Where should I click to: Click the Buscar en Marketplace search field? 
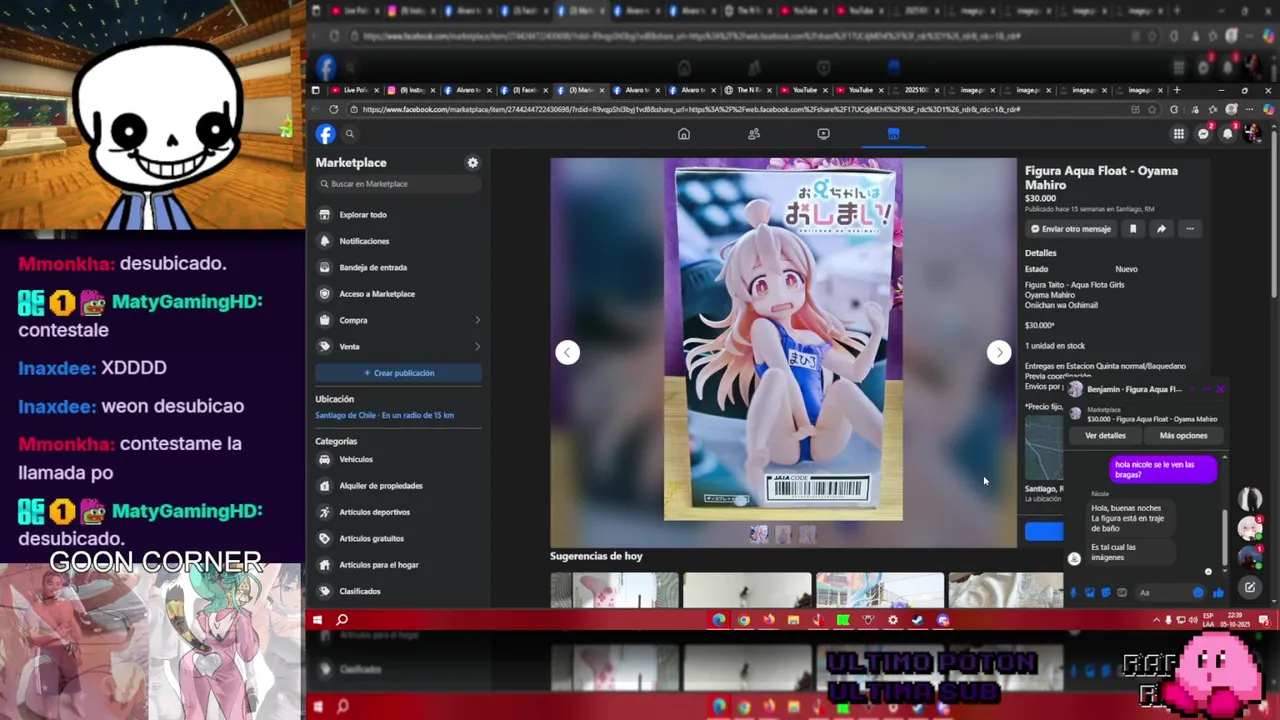pos(398,184)
